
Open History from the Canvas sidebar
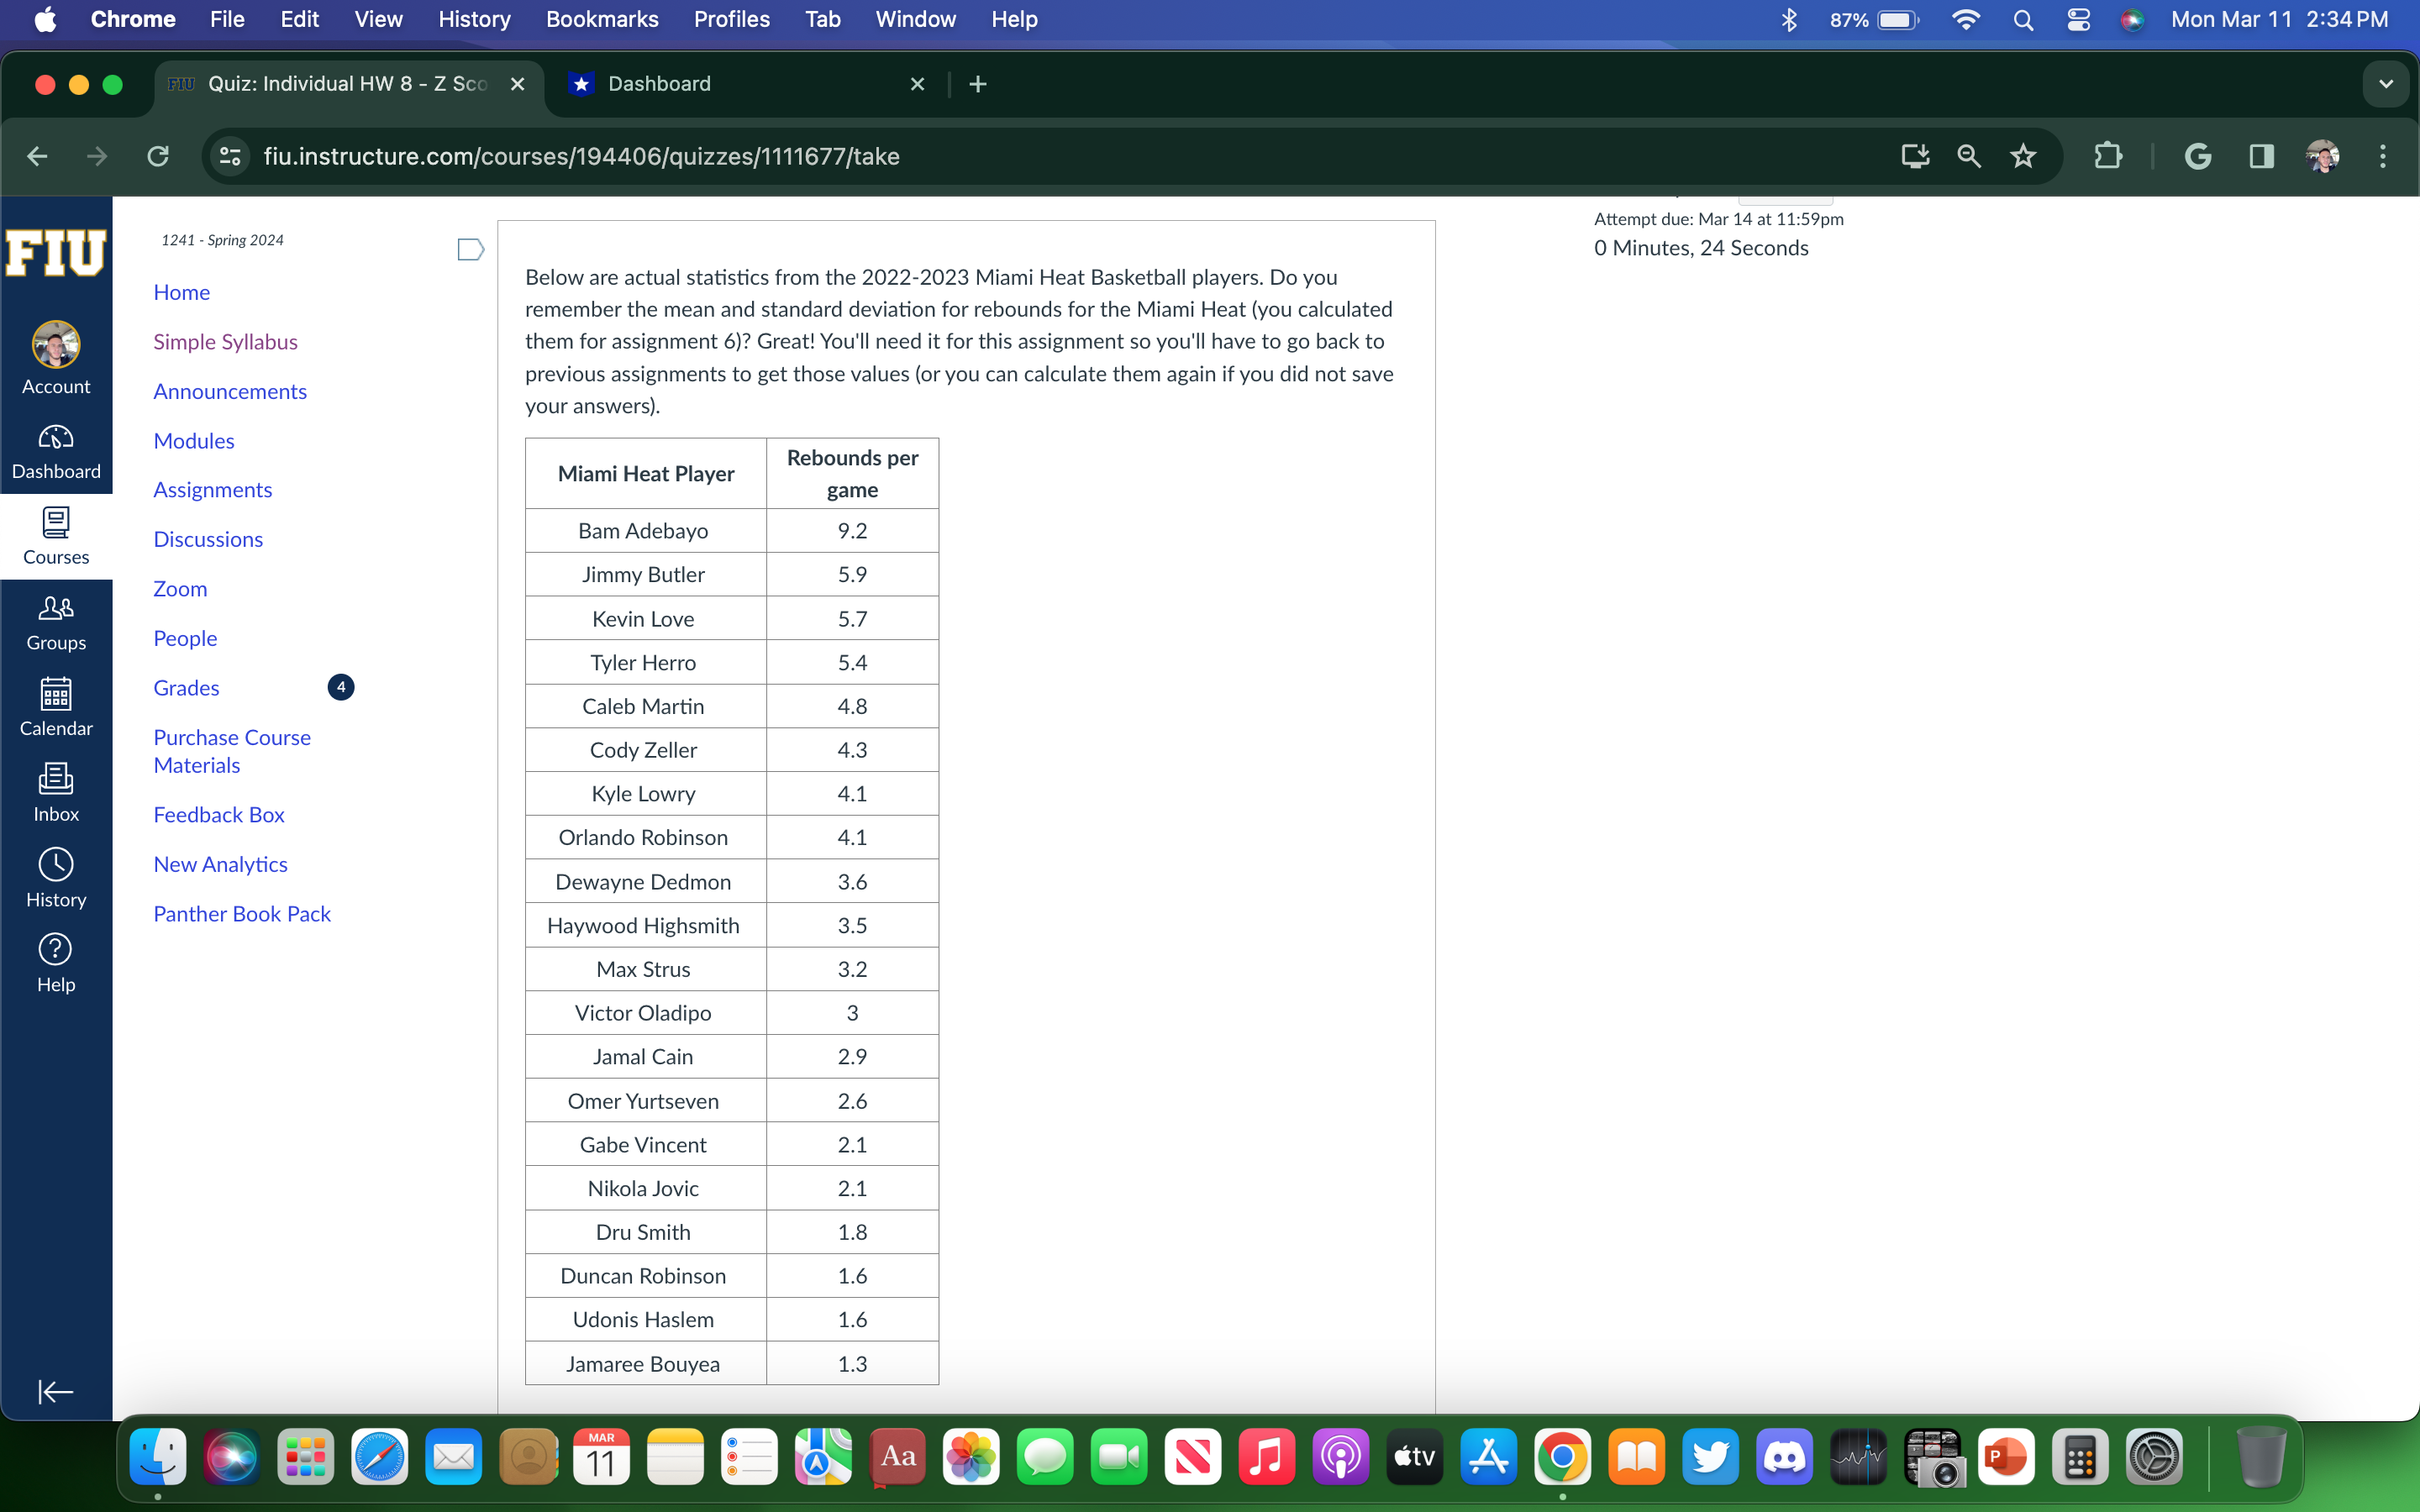(55, 875)
